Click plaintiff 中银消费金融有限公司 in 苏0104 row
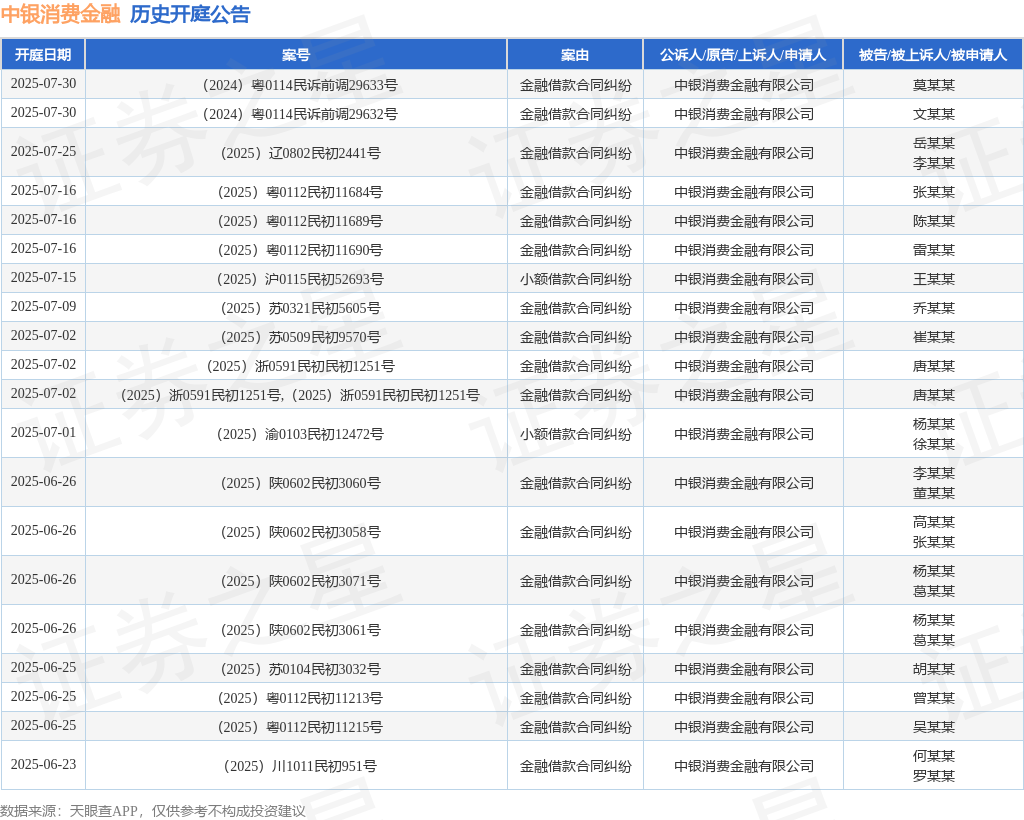Image resolution: width=1024 pixels, height=820 pixels. click(x=744, y=669)
